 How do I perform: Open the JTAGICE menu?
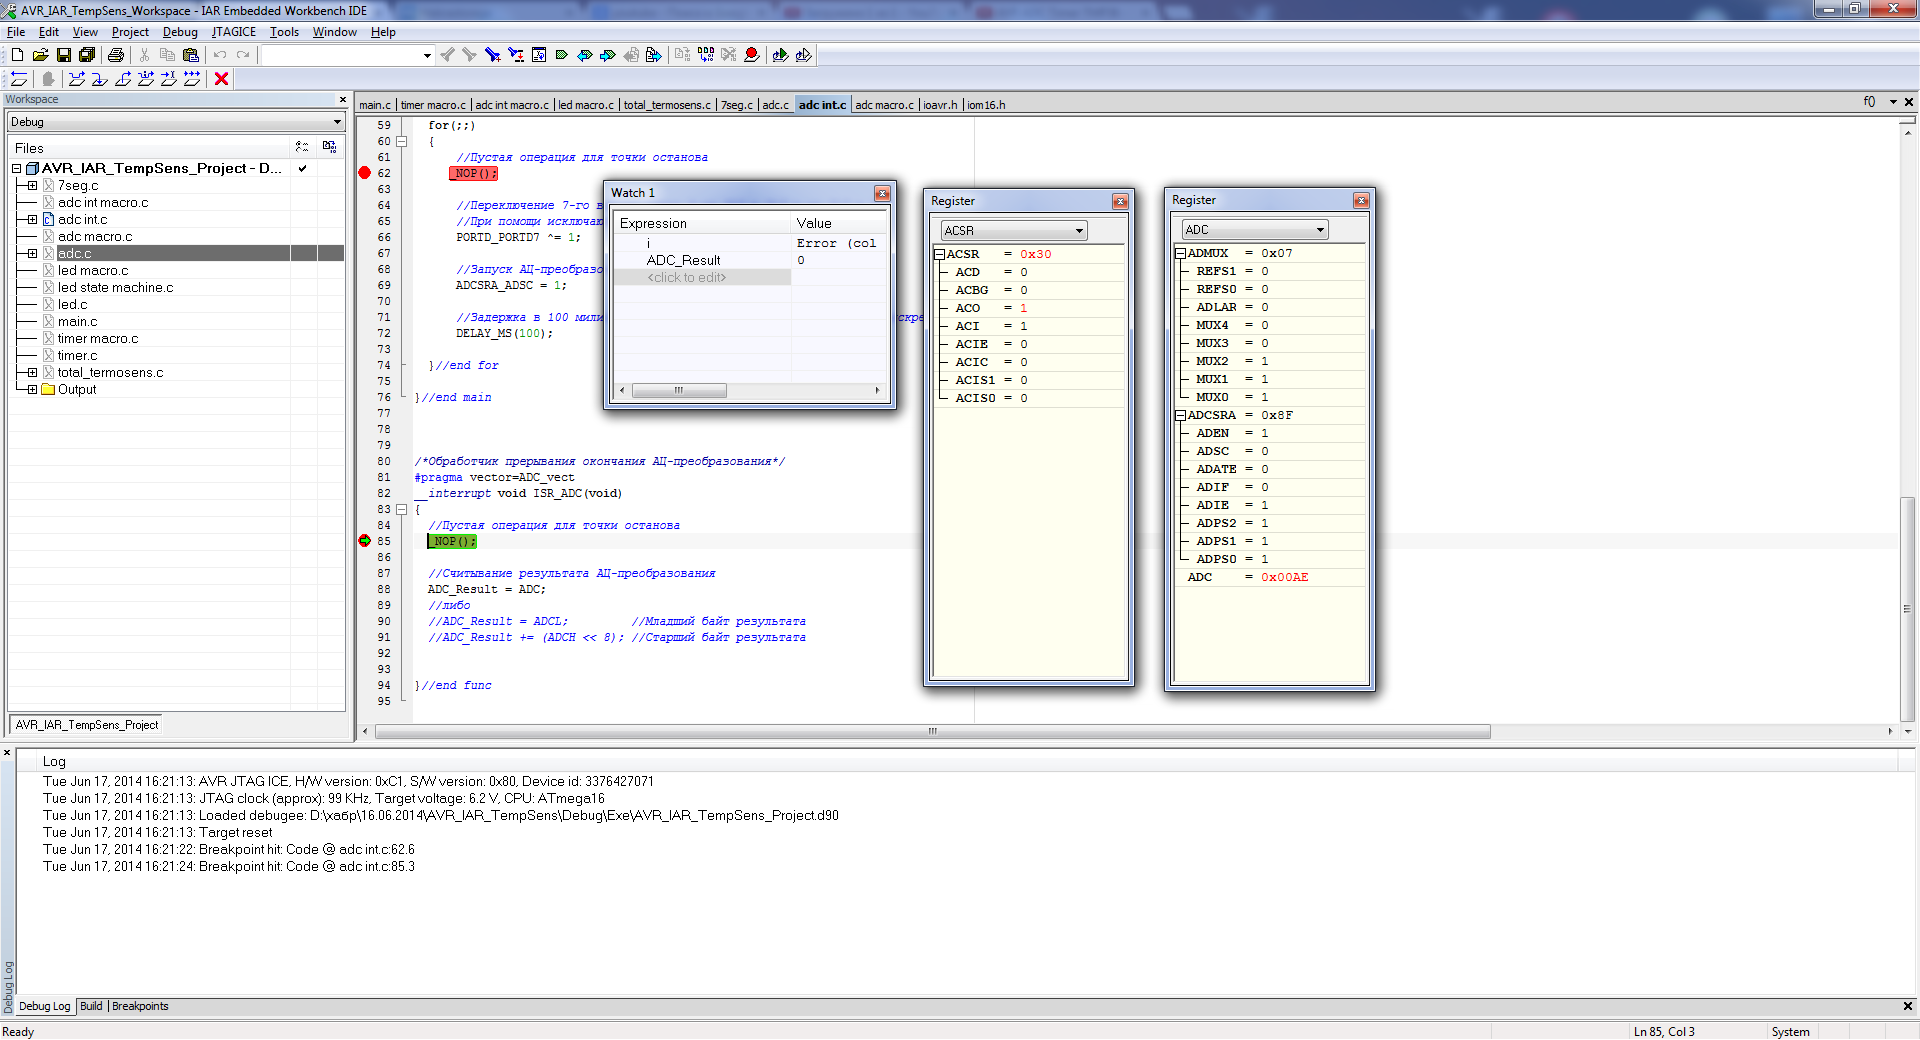click(234, 32)
